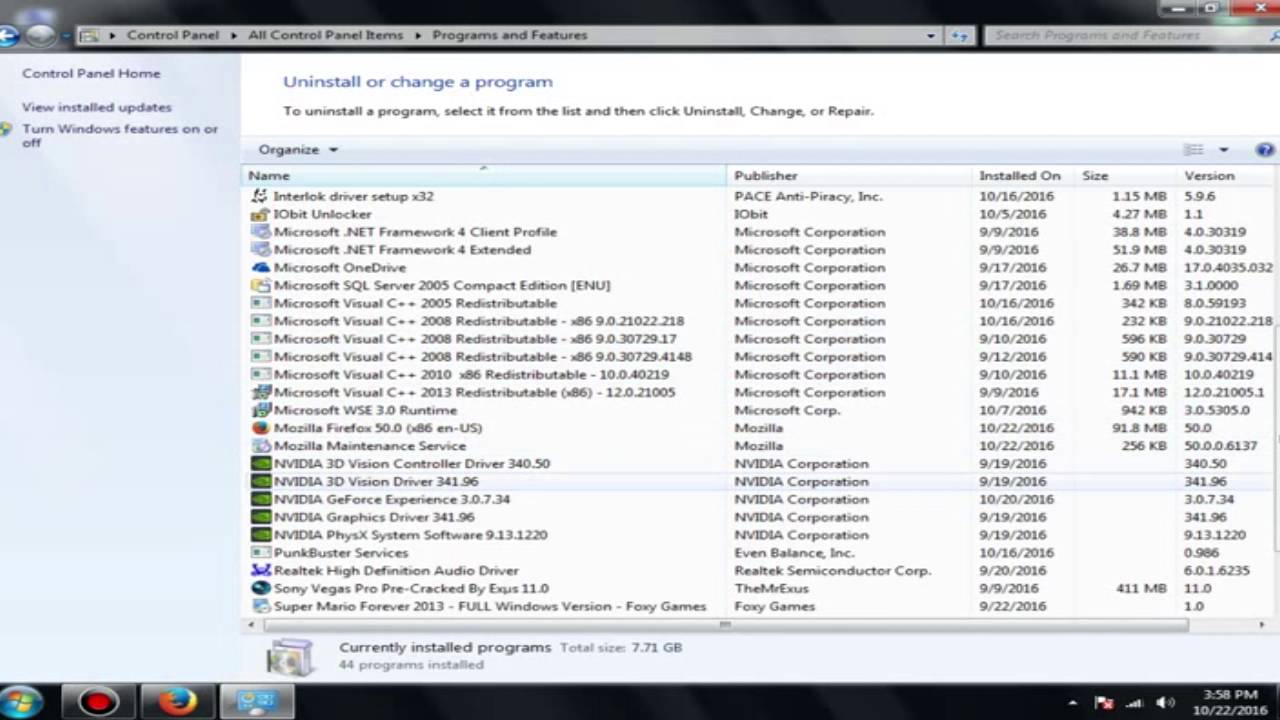
Task: Click the Control Panel taskbar icon
Action: tap(256, 702)
